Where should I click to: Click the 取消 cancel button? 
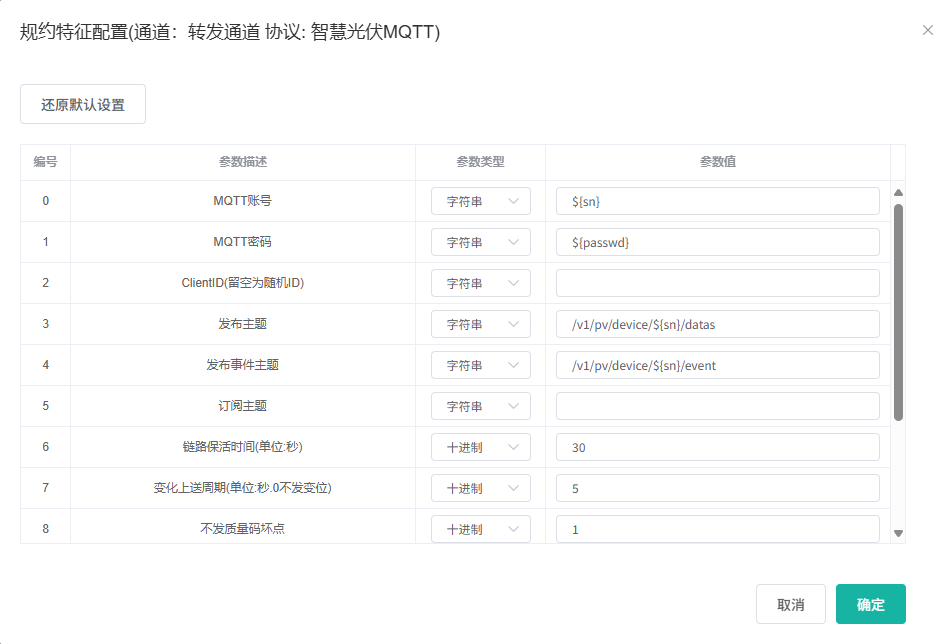click(790, 604)
